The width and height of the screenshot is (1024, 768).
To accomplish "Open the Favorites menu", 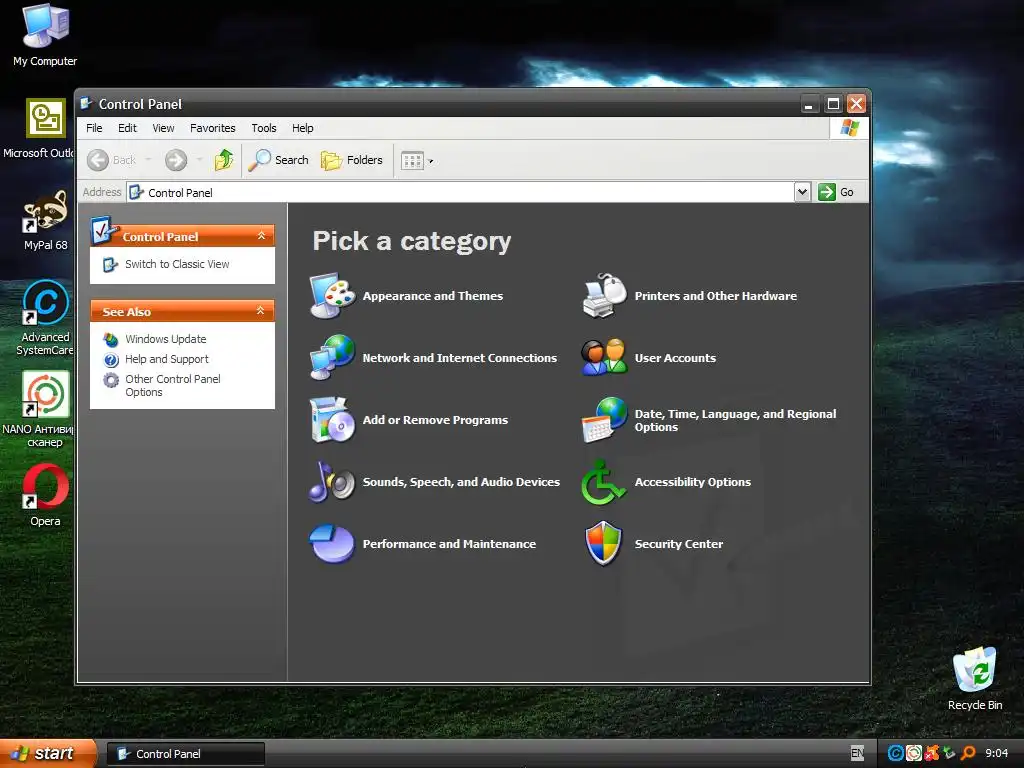I will (x=213, y=128).
